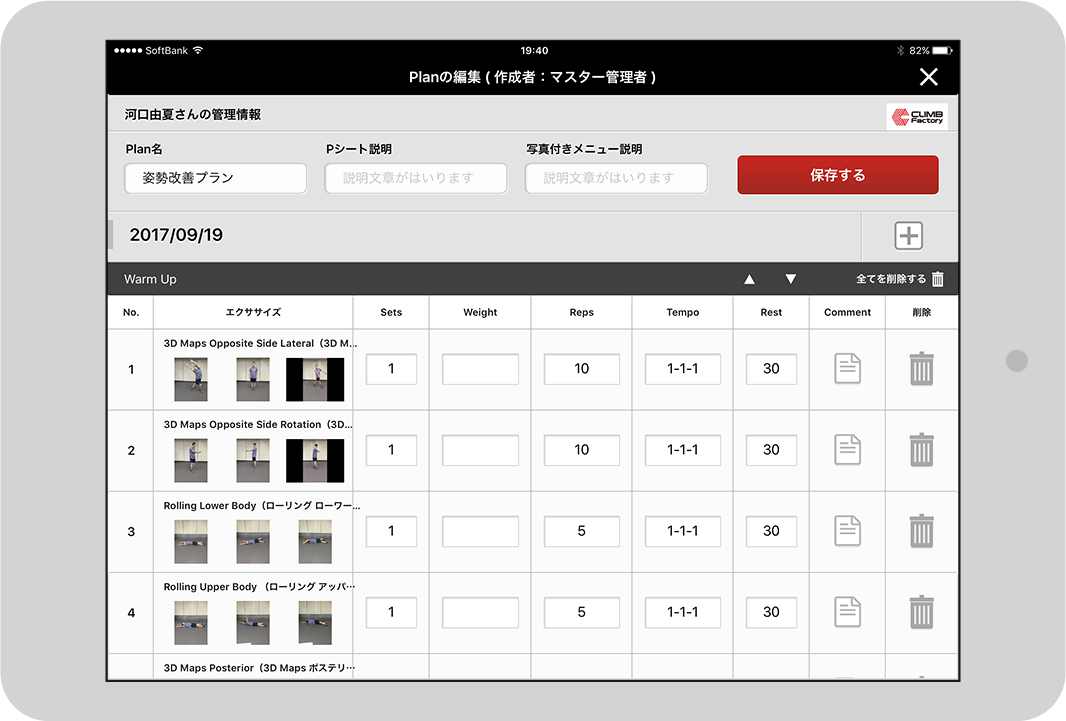Open comment for 3D Maps Opposite Side Rotation
Screen dimensions: 1066x721
[x=847, y=450]
